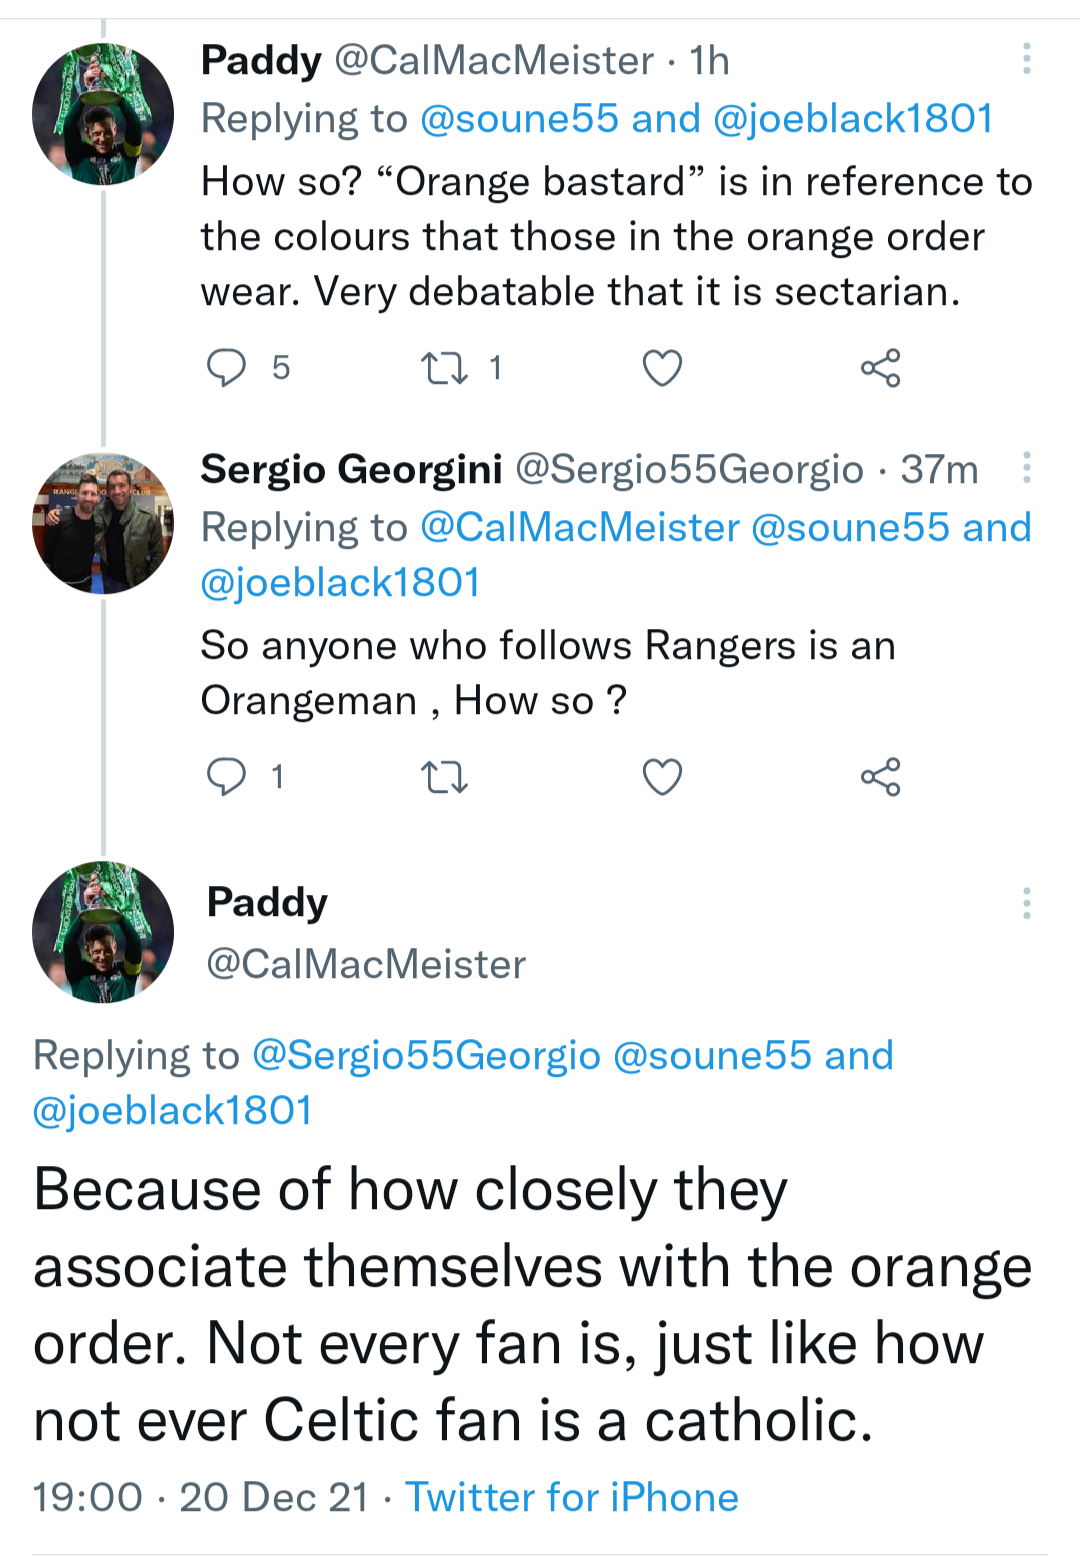The image size is (1080, 1556).
Task: Open Sergio Georgini's display name
Action: [351, 469]
